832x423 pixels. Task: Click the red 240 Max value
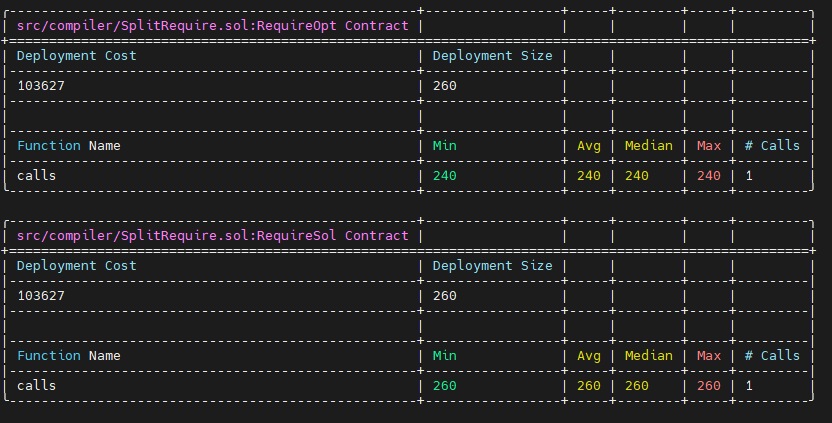coord(709,176)
